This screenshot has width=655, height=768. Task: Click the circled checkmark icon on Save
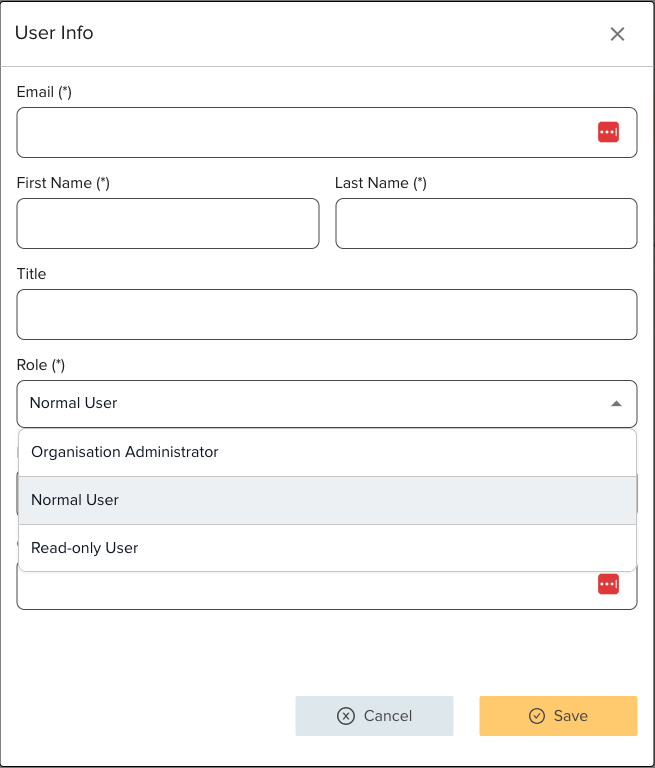coord(537,716)
